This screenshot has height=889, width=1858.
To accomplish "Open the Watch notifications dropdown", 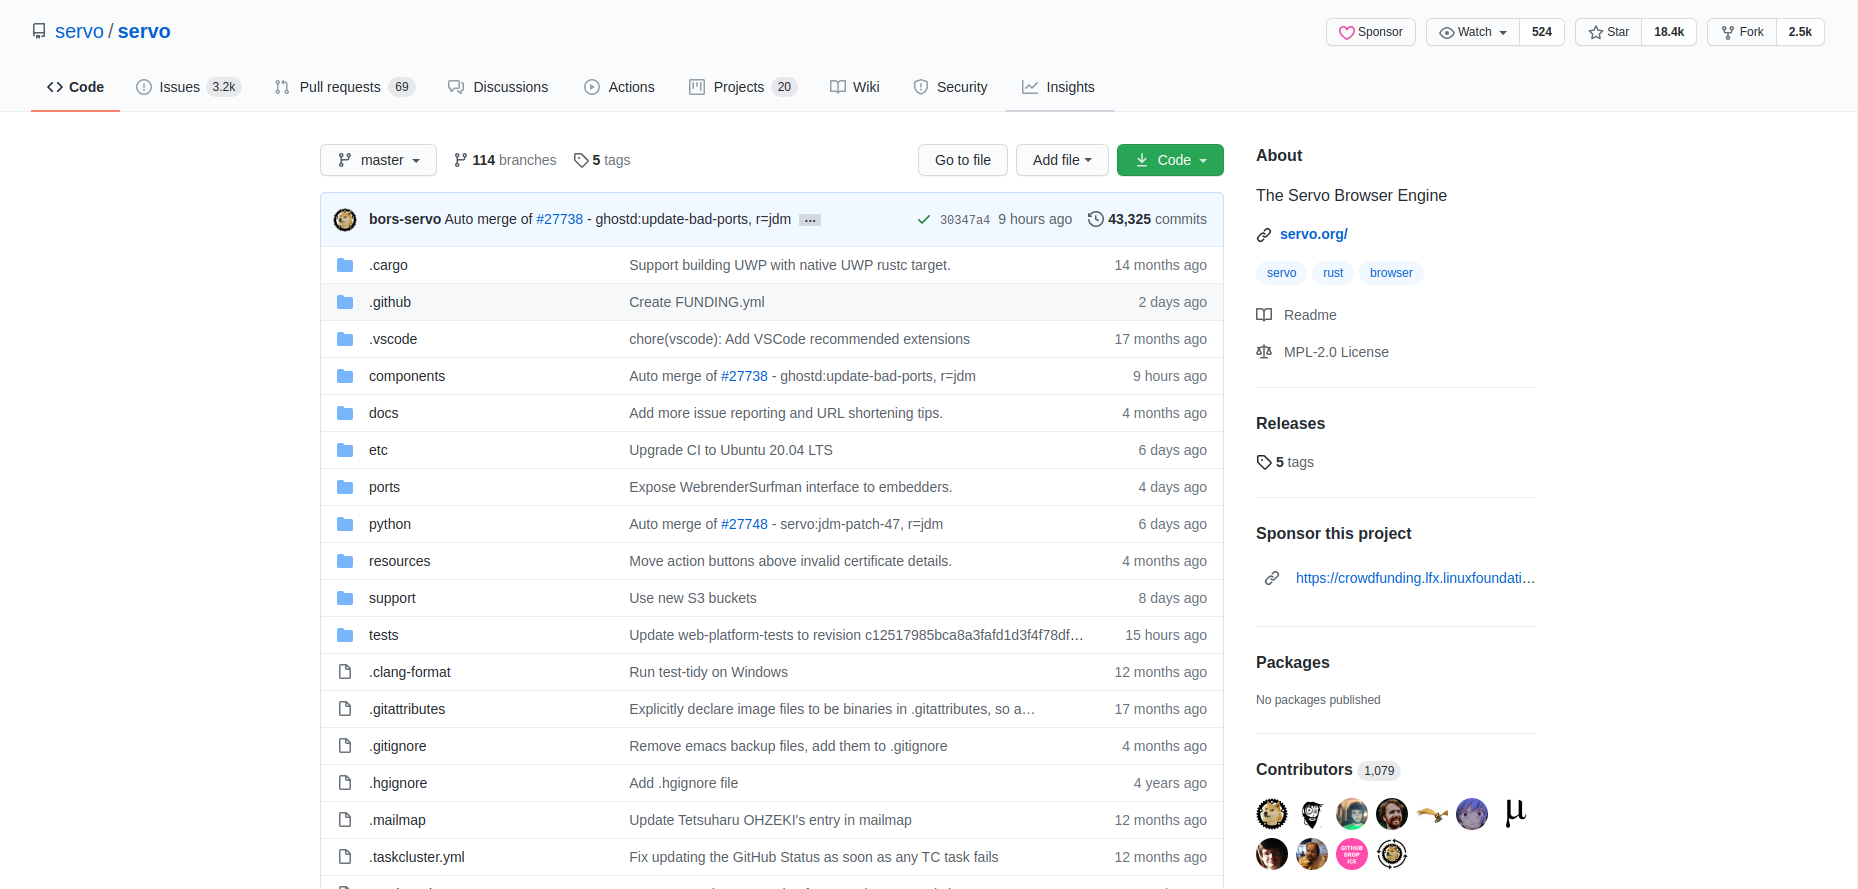I will tap(1473, 32).
